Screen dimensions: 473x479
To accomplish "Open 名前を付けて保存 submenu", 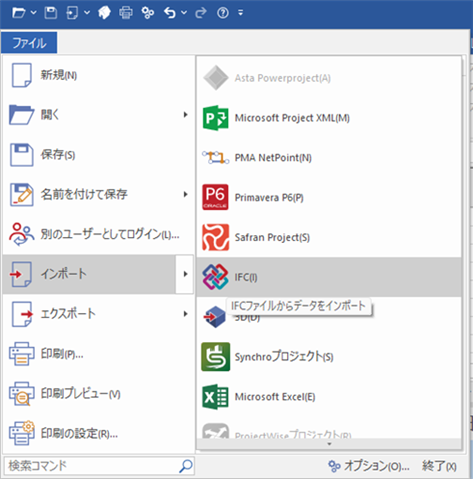I will point(98,194).
